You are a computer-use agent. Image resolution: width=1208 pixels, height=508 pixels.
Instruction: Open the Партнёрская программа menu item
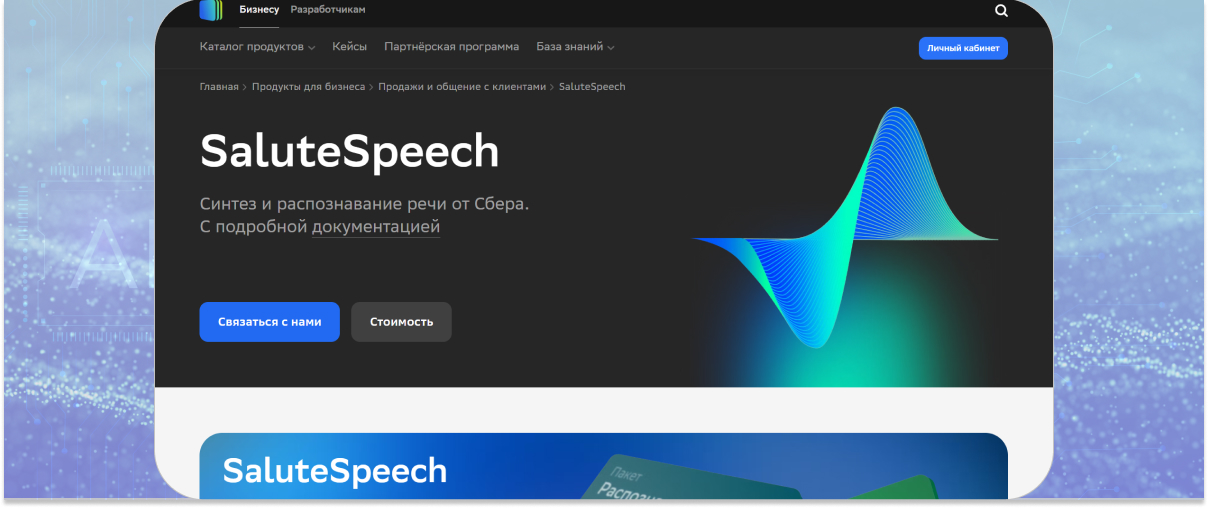452,47
